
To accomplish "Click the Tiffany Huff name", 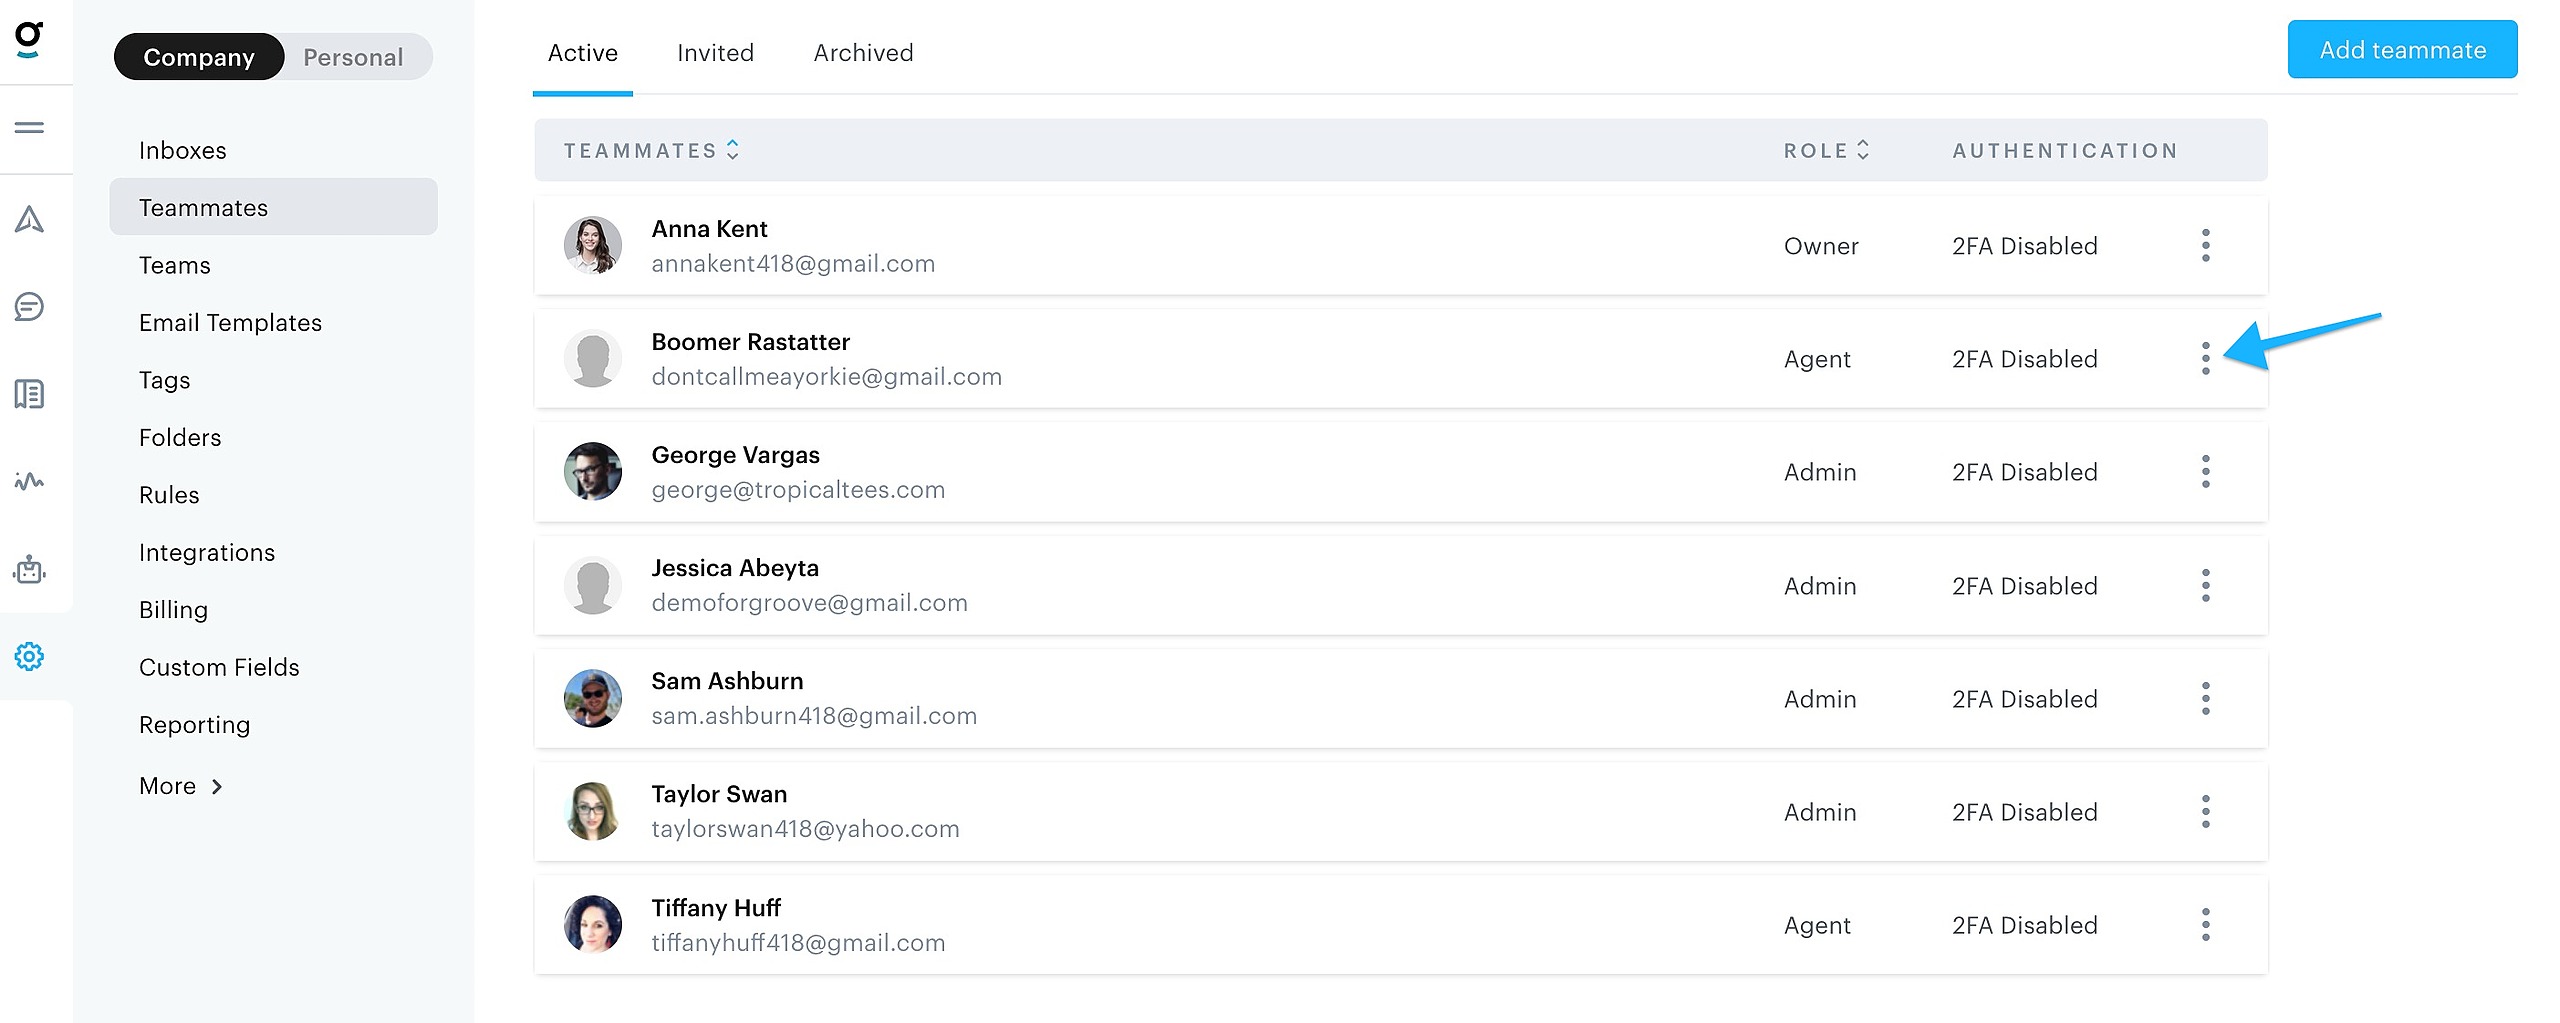I will click(x=716, y=908).
